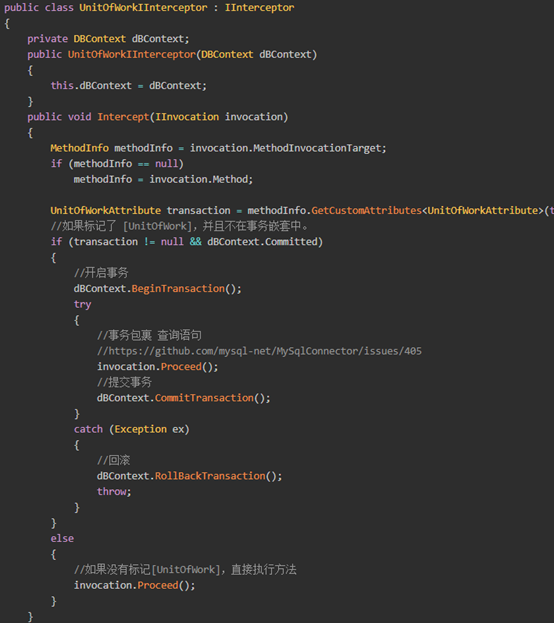Click the Intercept method name
This screenshot has width=554, height=623.
coord(123,117)
